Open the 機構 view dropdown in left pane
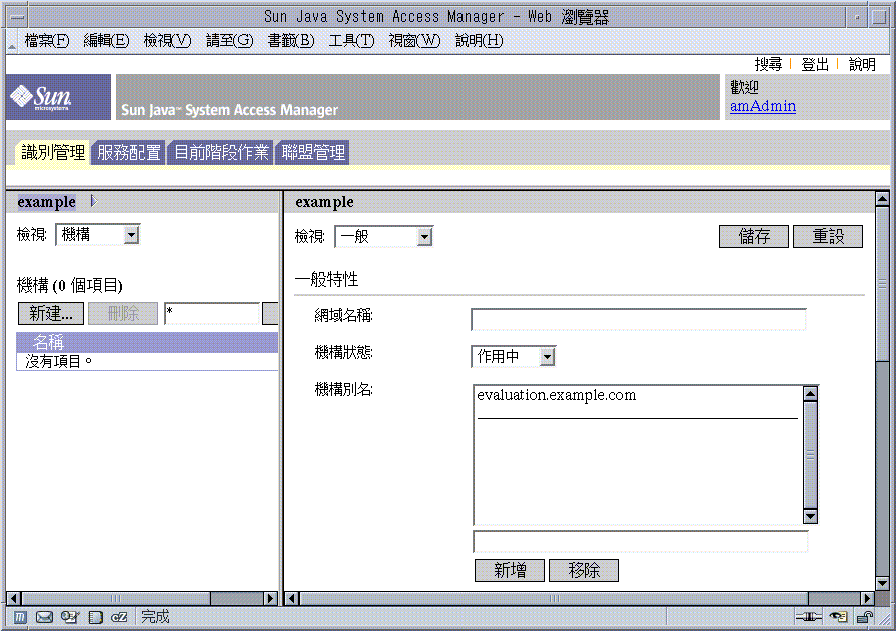896x631 pixels. coord(98,234)
